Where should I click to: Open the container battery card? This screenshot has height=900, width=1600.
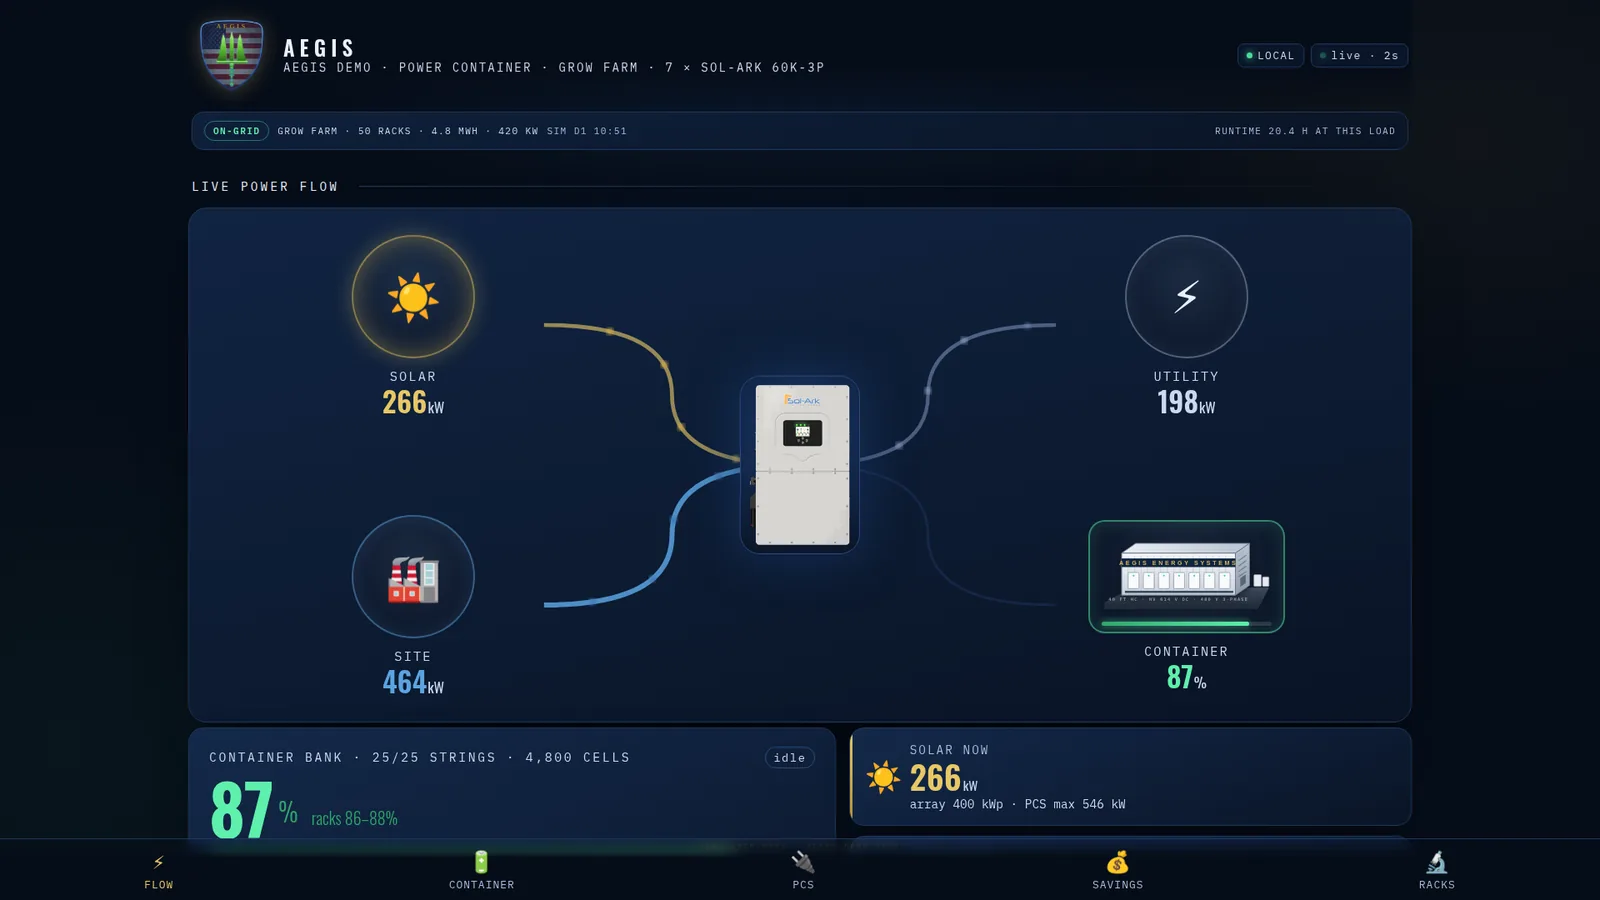pos(1186,577)
